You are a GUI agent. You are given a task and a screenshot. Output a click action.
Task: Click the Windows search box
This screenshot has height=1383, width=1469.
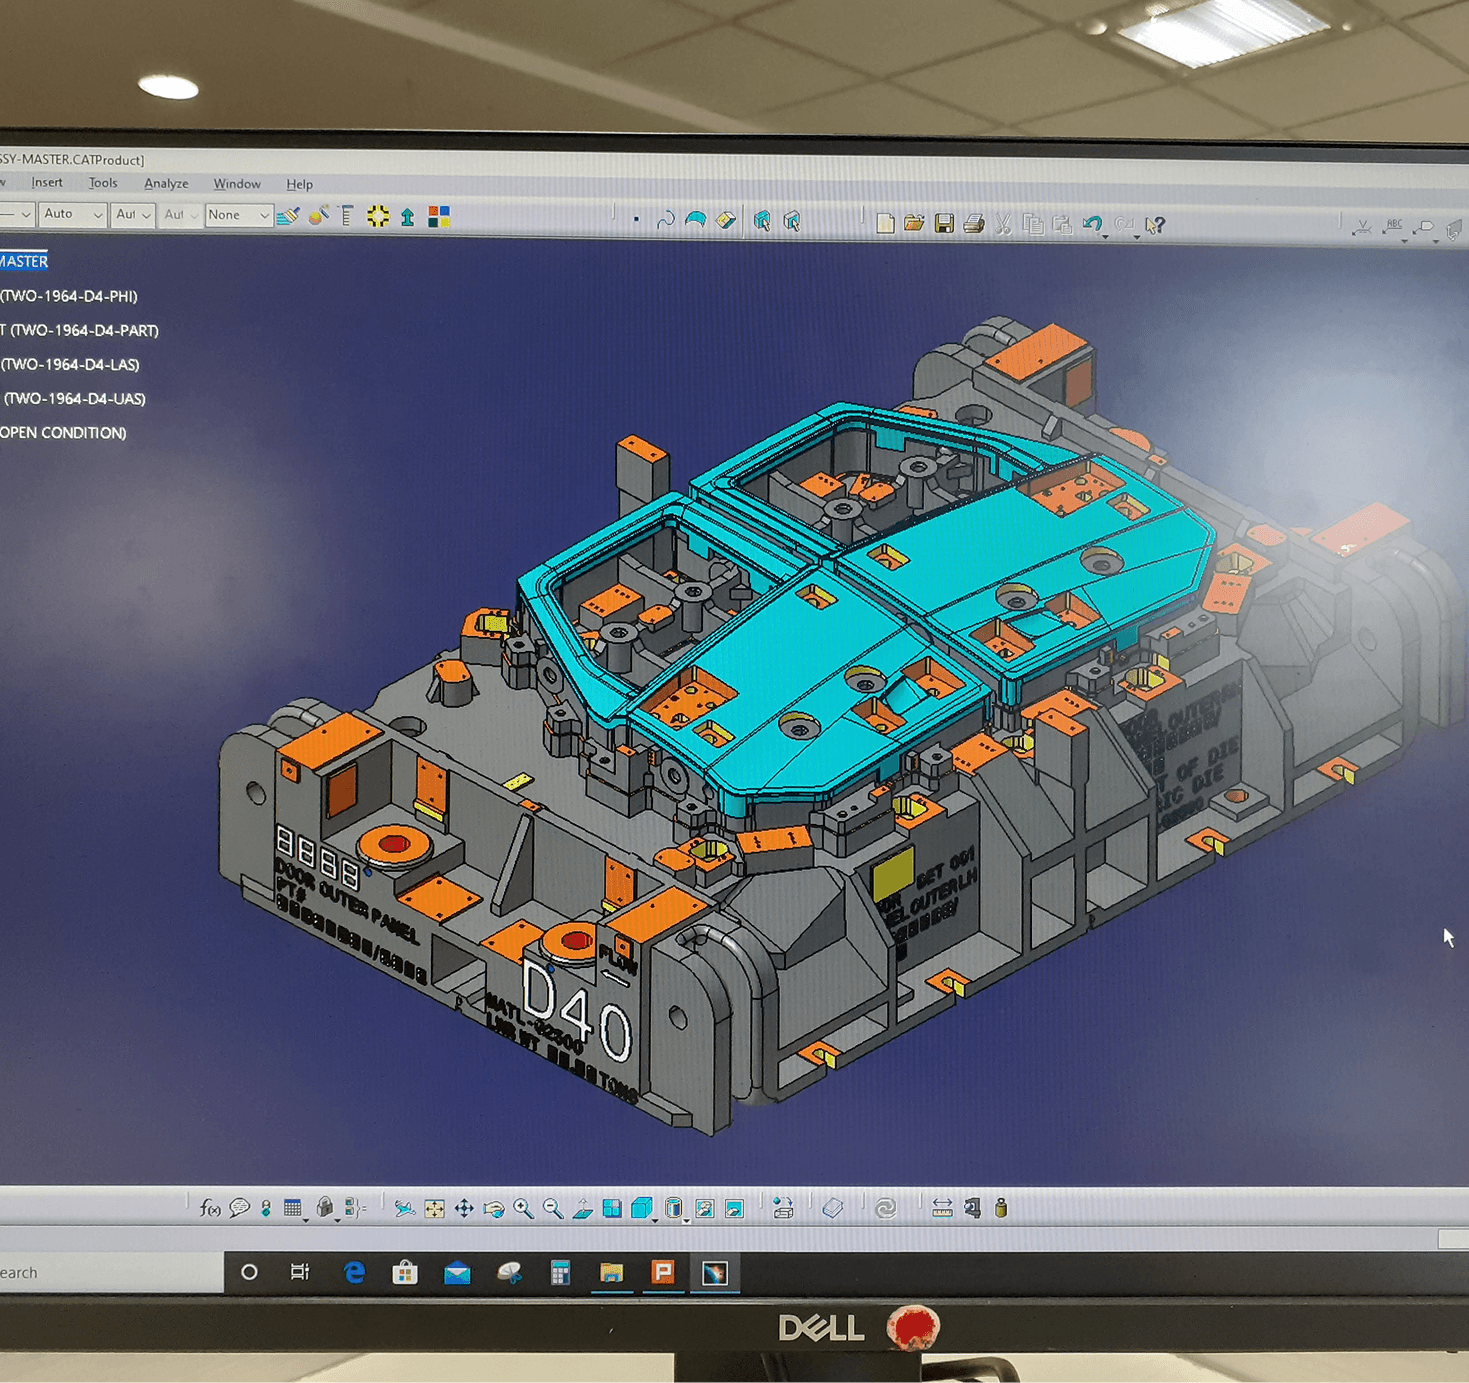(111, 1272)
